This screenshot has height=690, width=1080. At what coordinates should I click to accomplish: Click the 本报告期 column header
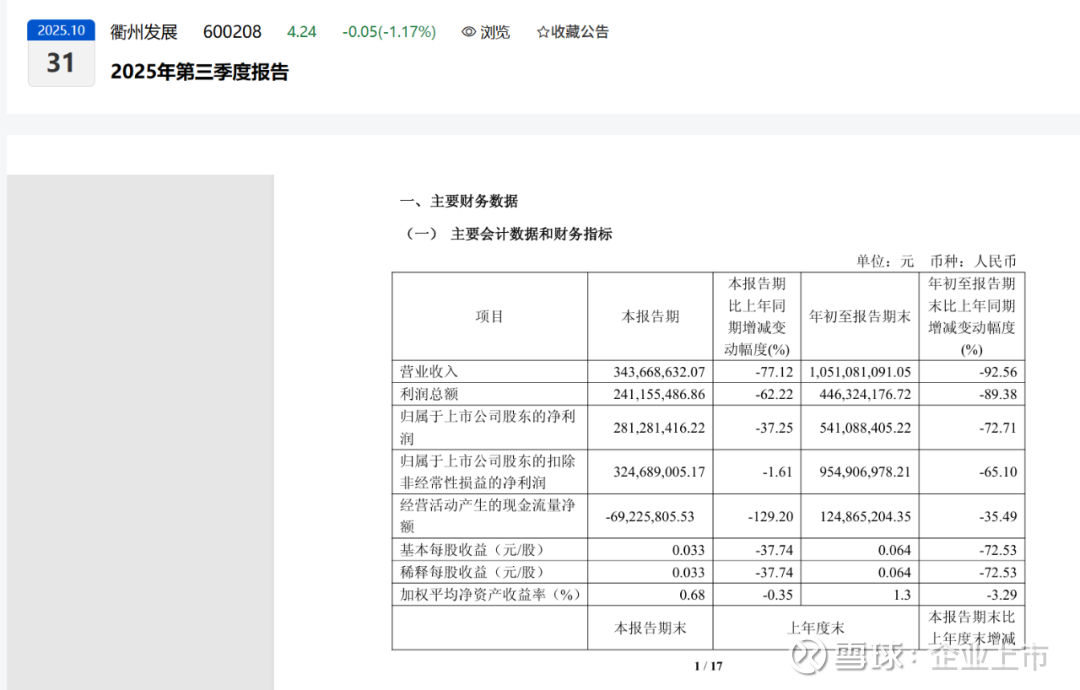(650, 316)
